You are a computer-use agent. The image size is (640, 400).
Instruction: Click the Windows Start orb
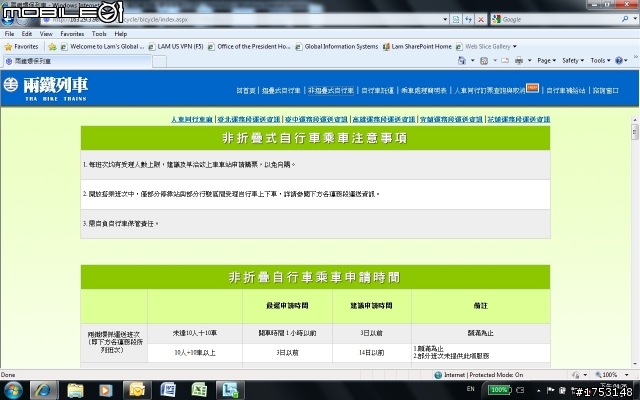pyautogui.click(x=13, y=390)
